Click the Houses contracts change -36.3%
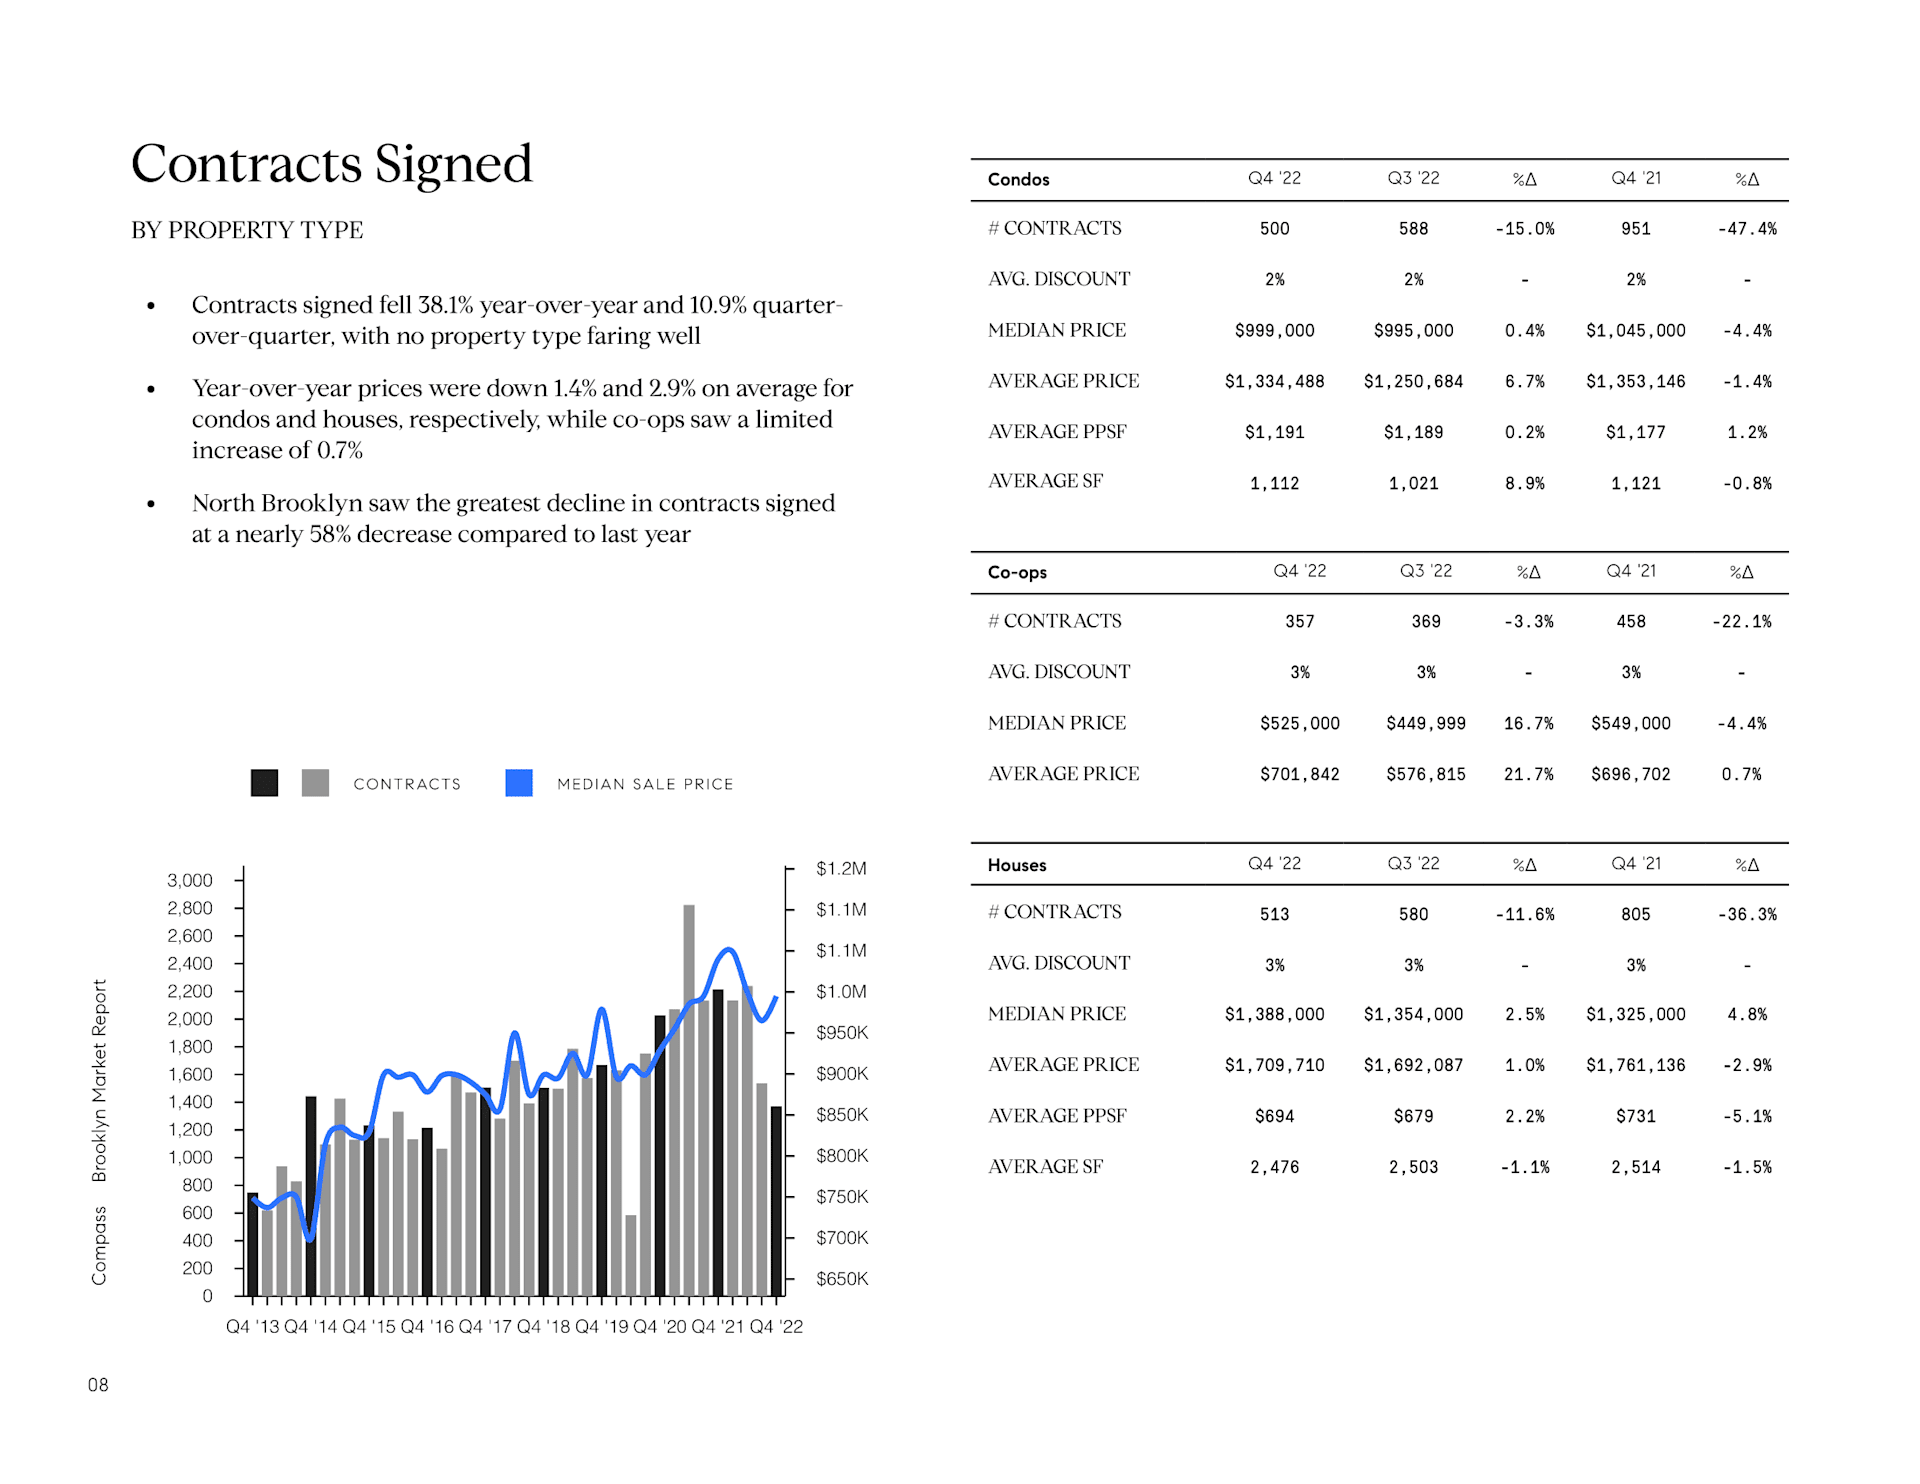 point(1746,915)
